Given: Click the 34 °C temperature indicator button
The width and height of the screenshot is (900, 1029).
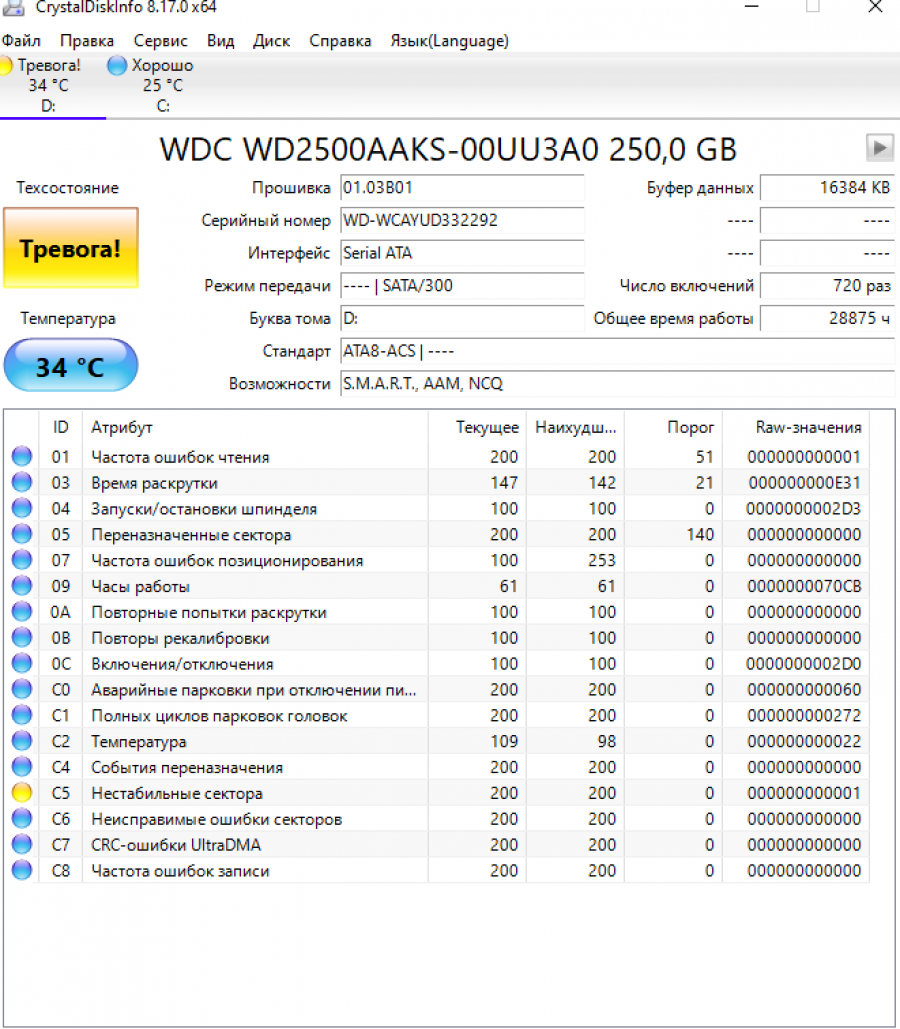Looking at the screenshot, I should coord(70,366).
